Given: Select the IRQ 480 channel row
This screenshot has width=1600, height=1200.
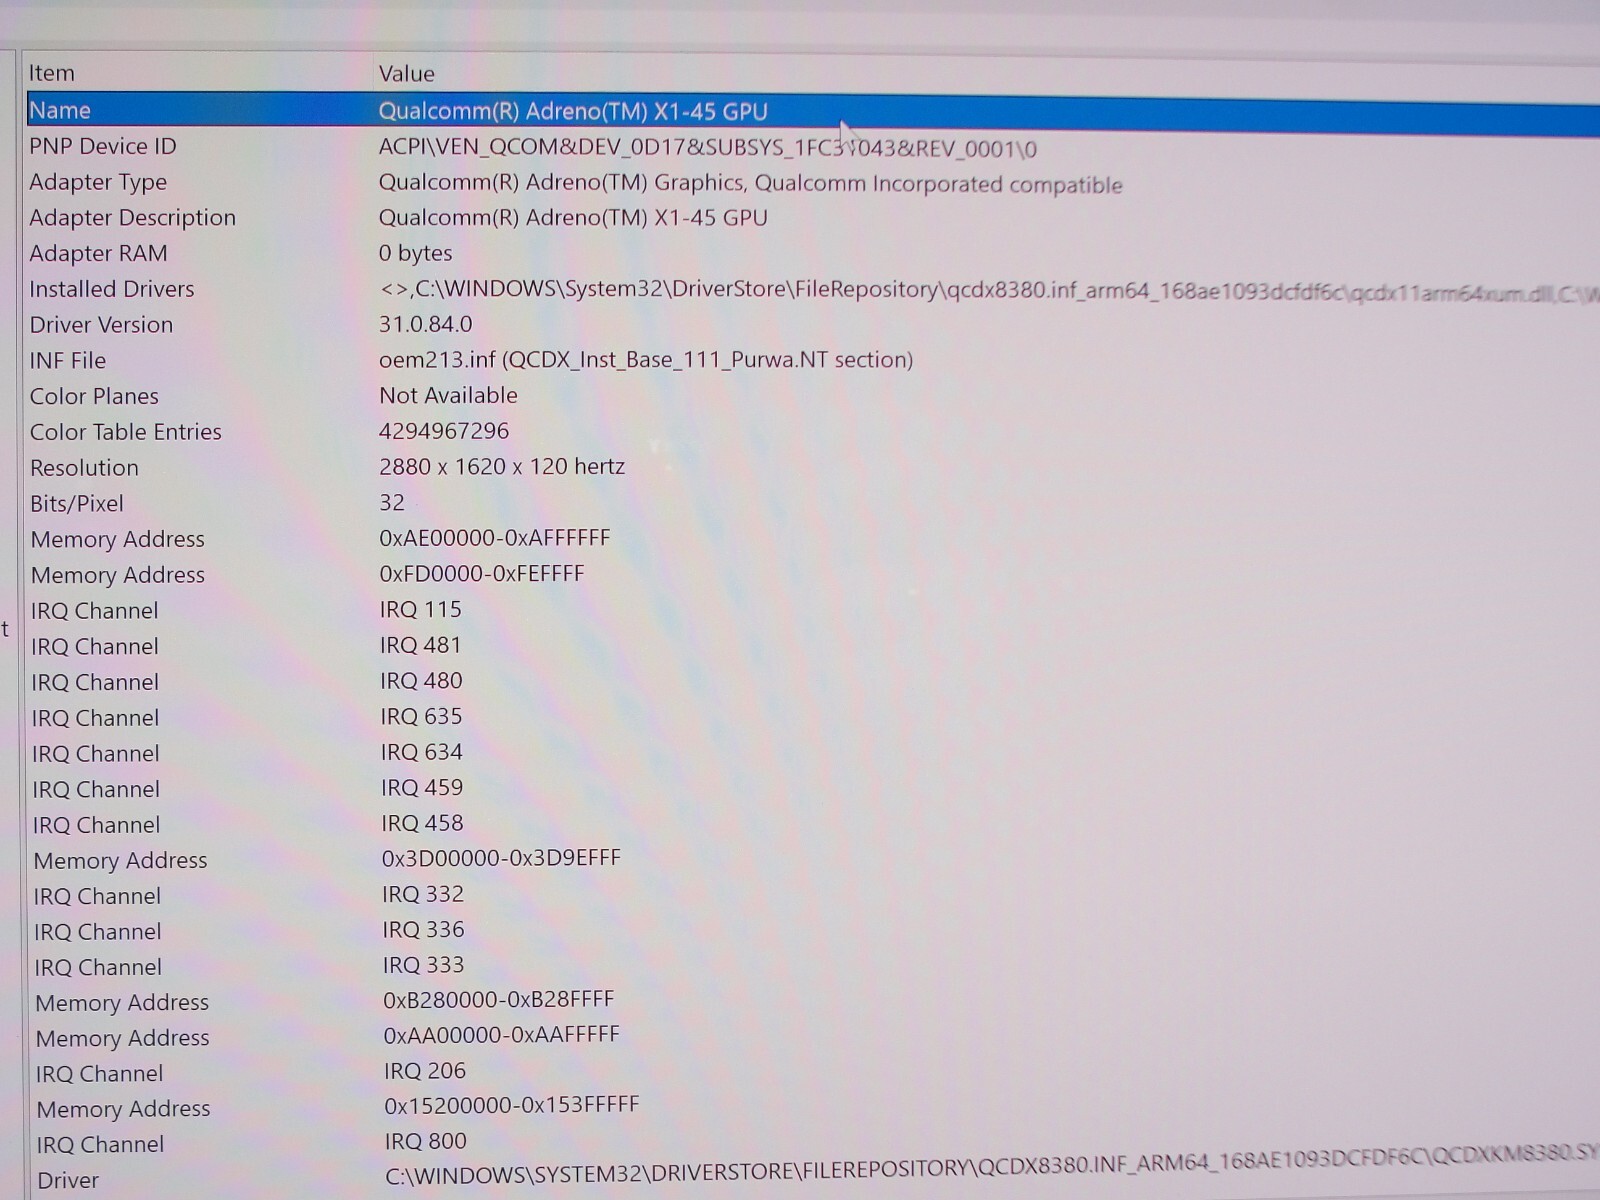Looking at the screenshot, I should coord(812,682).
